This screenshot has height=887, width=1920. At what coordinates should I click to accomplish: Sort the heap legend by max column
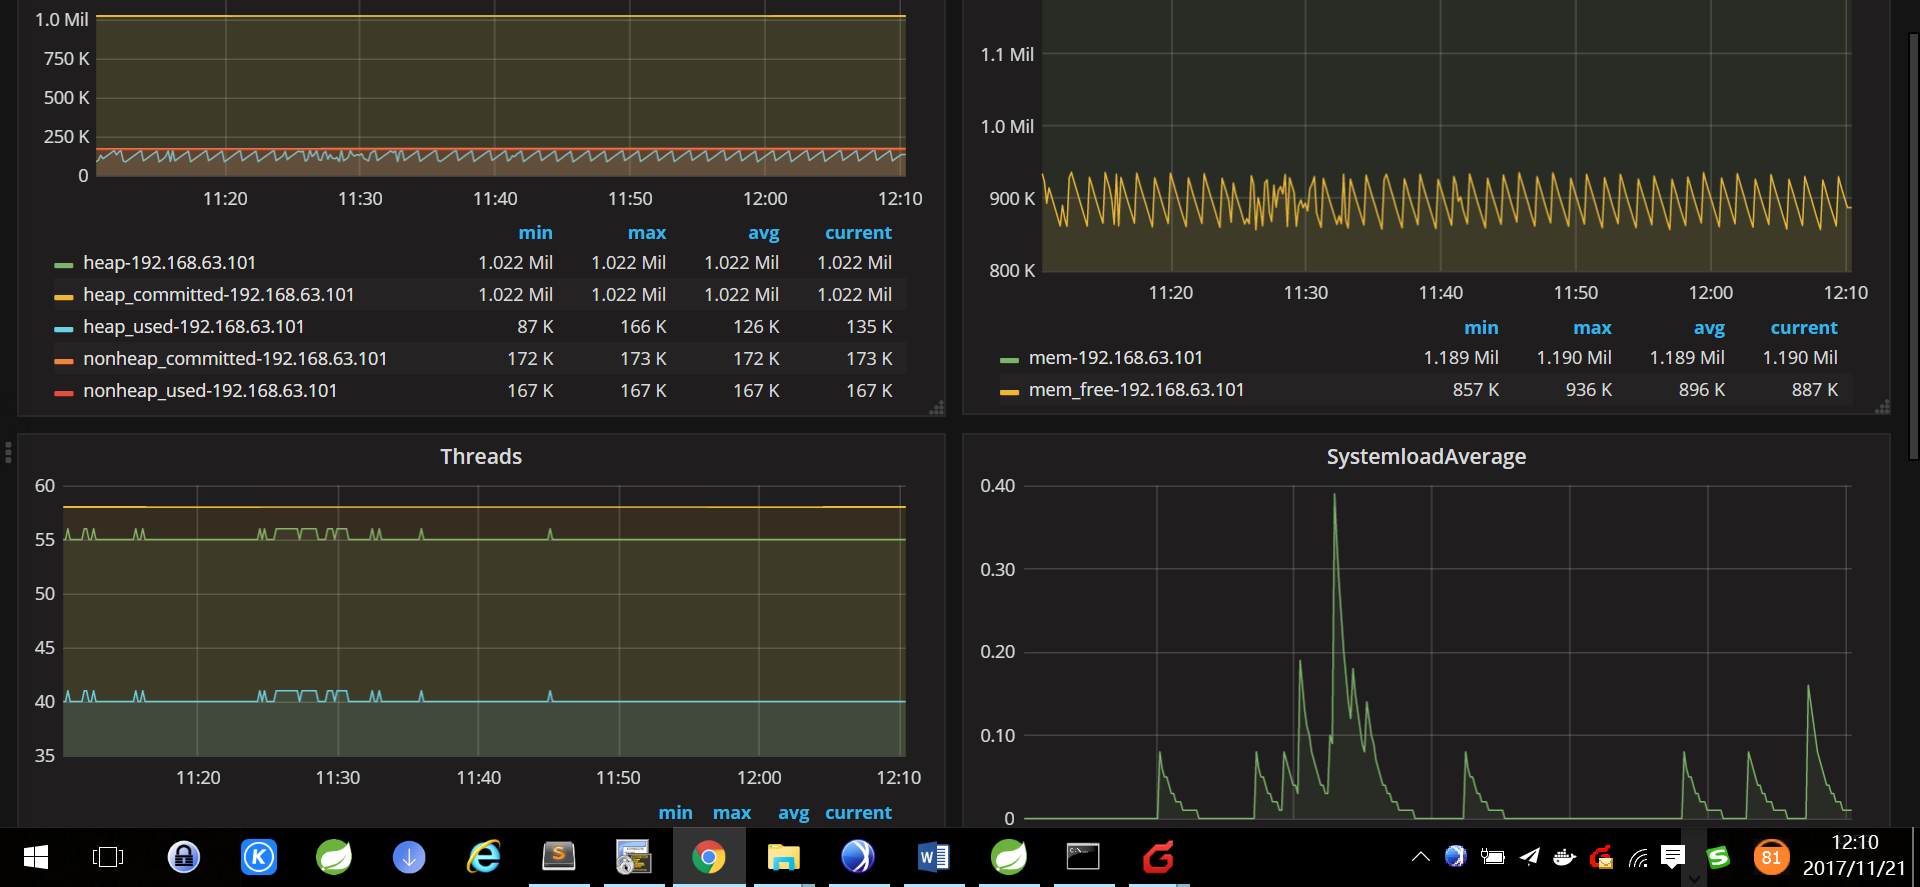coord(647,232)
